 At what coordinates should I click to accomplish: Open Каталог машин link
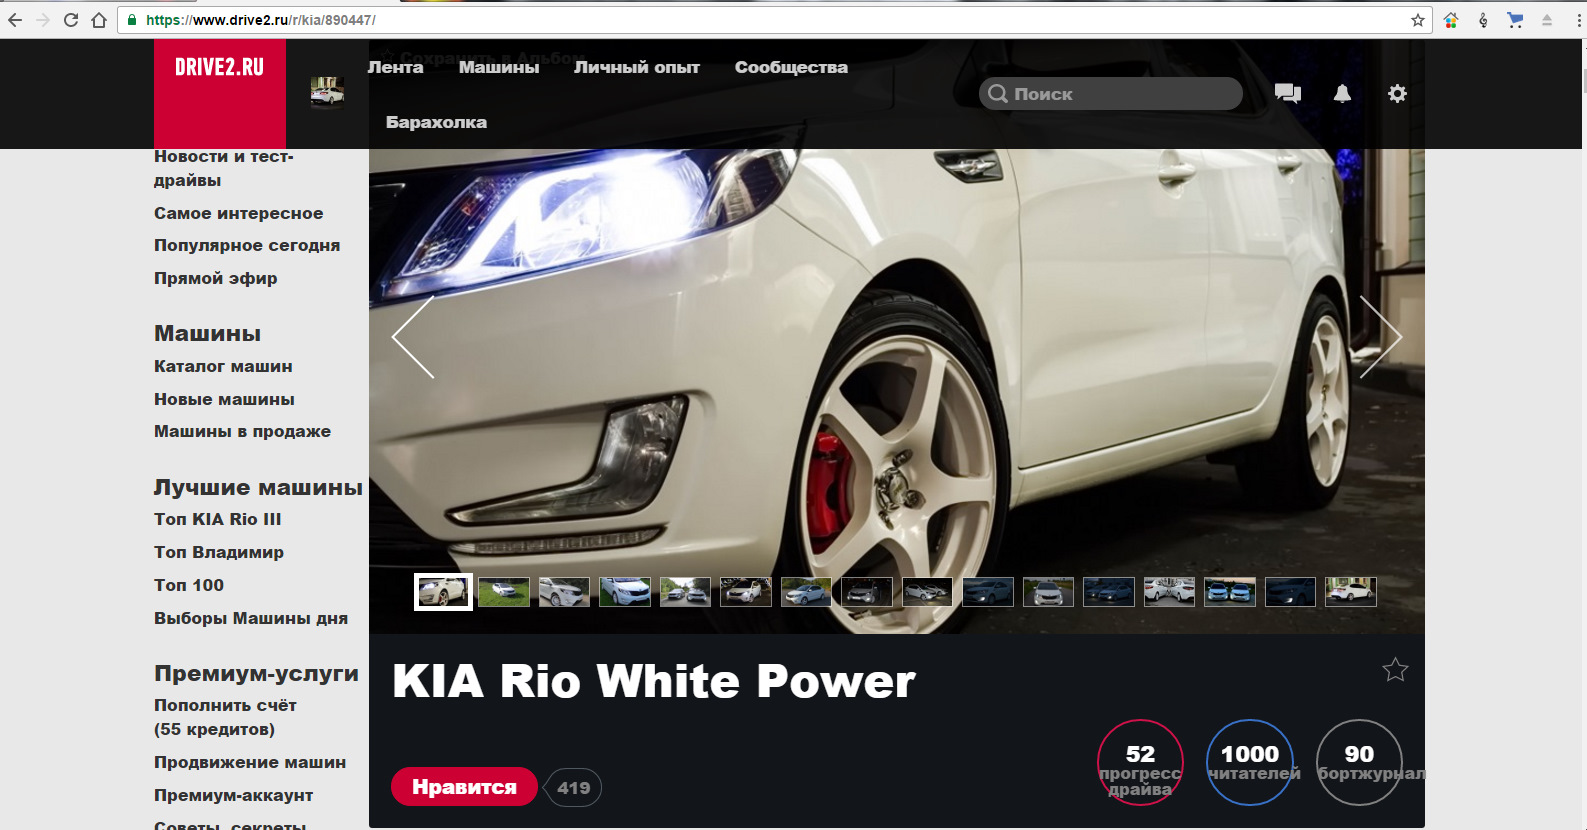pyautogui.click(x=223, y=366)
